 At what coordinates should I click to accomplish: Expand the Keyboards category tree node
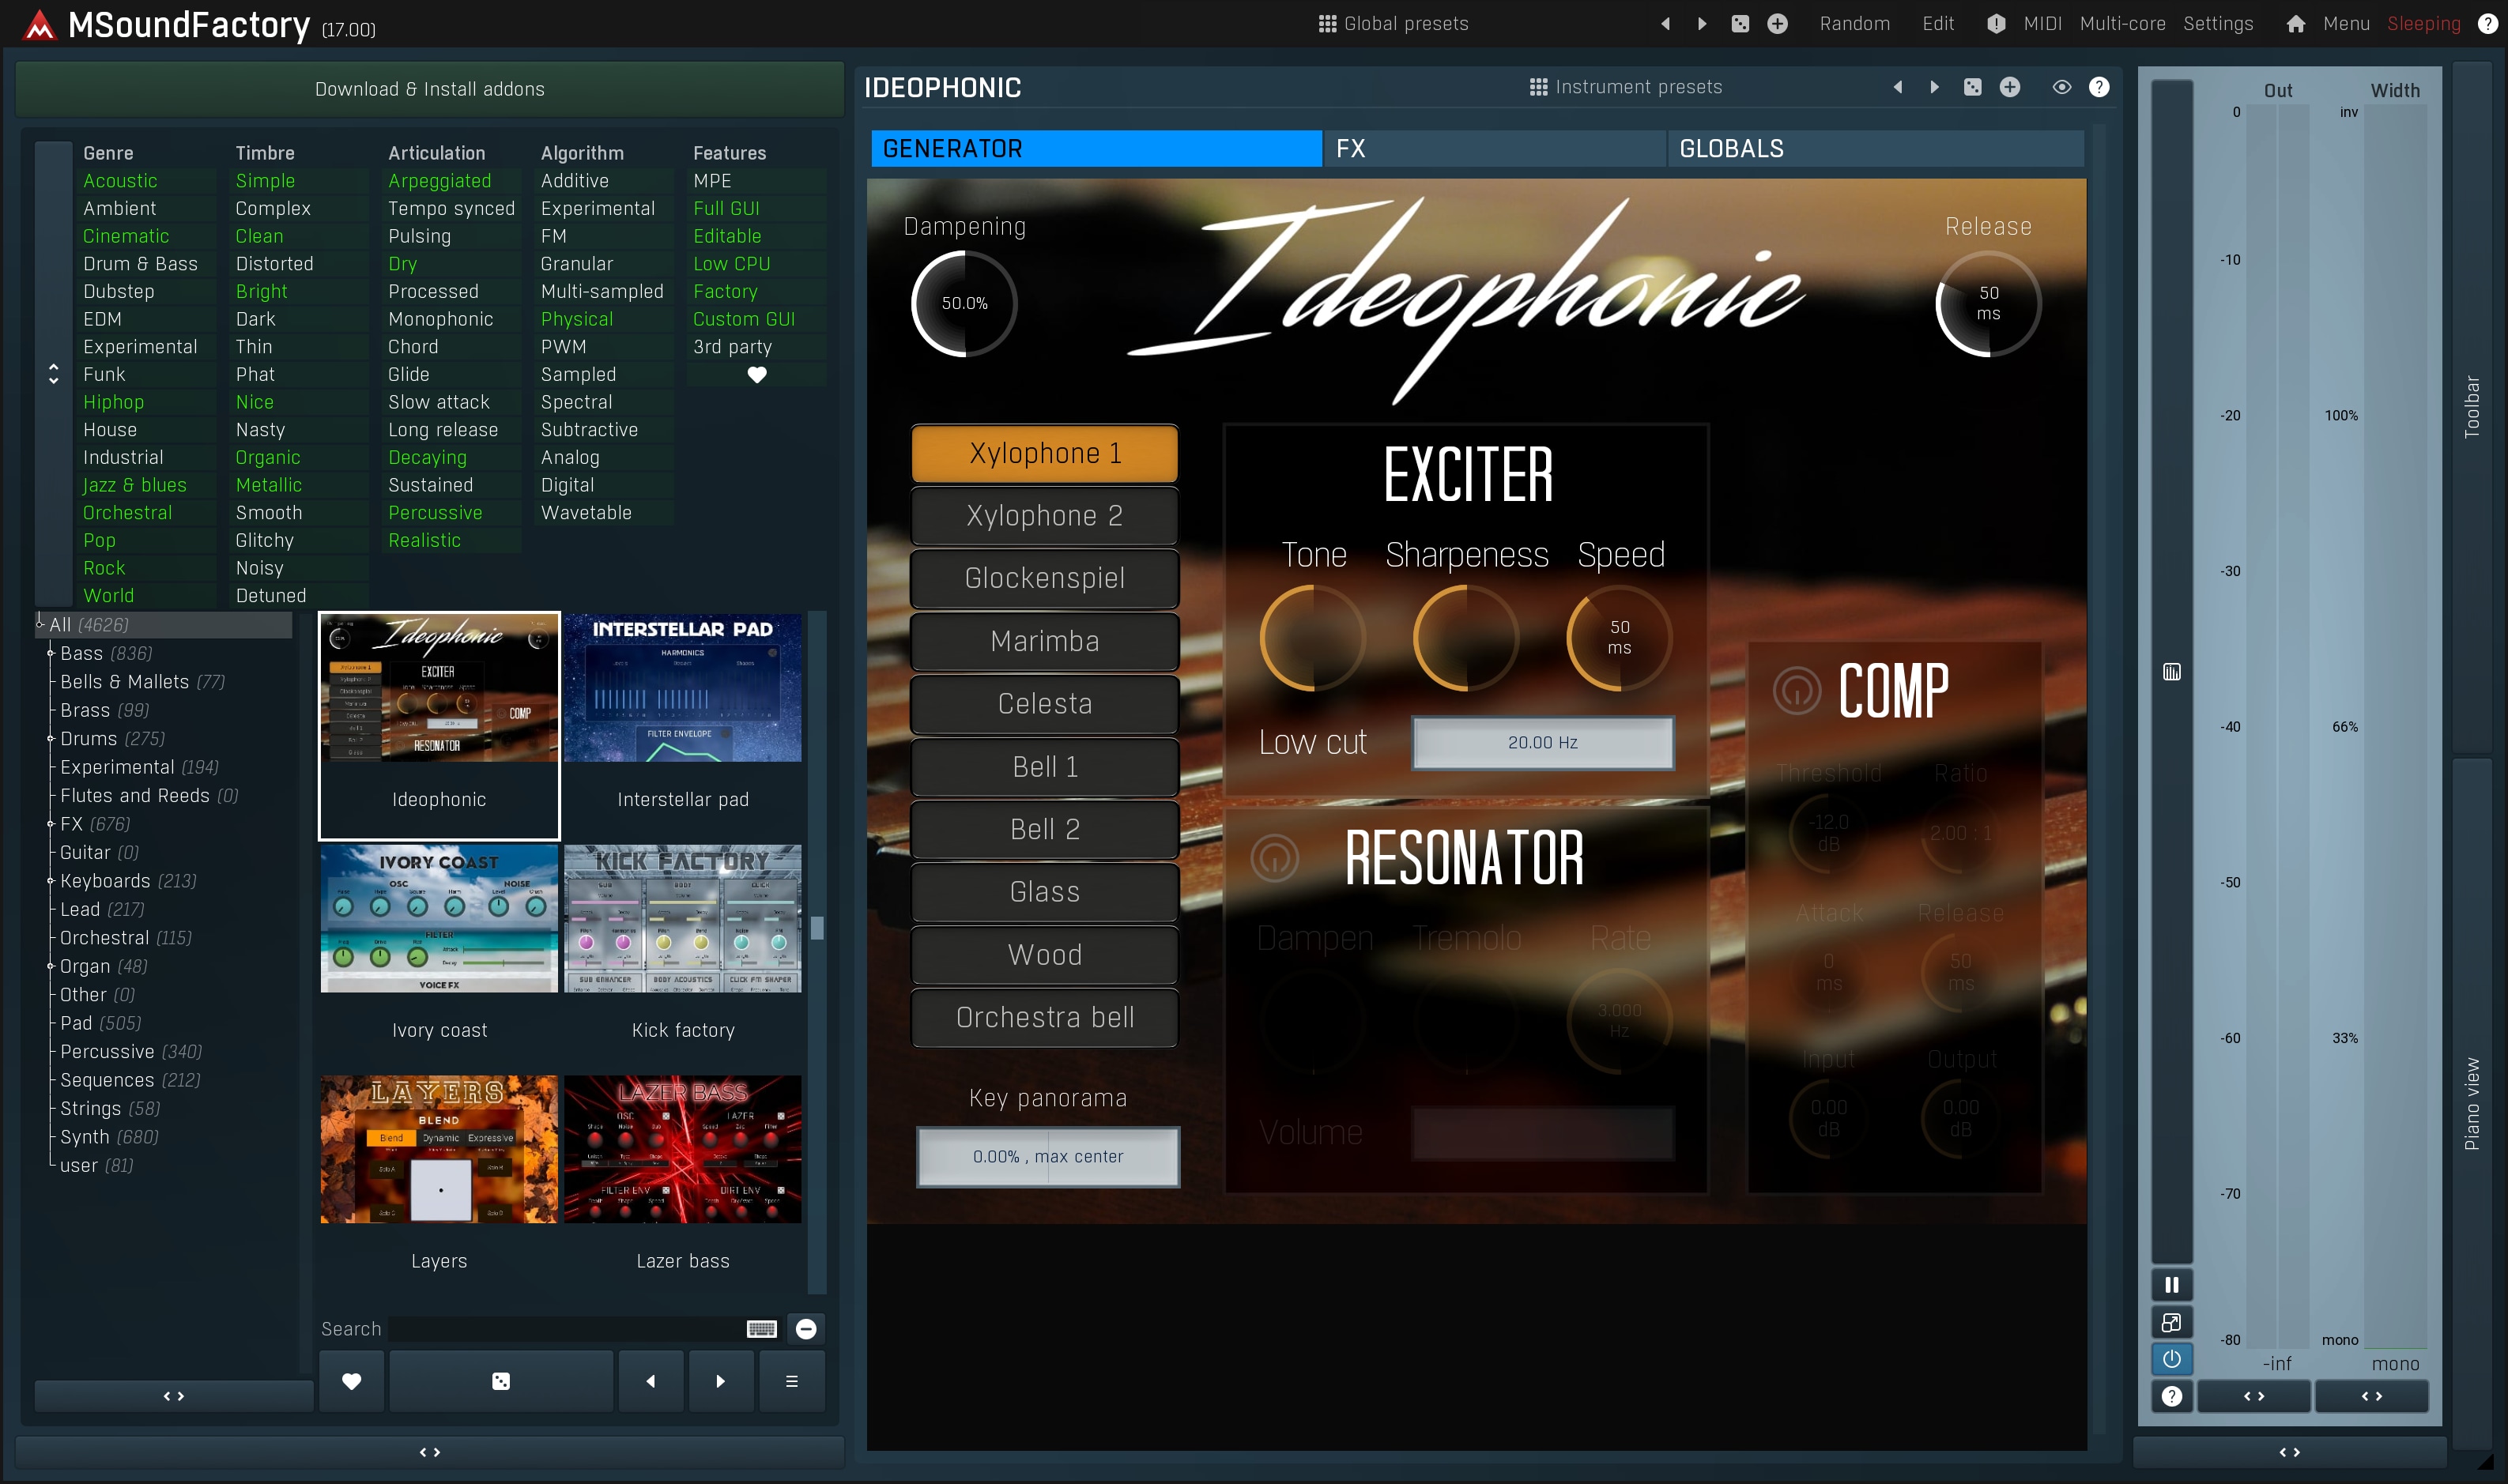(x=50, y=881)
